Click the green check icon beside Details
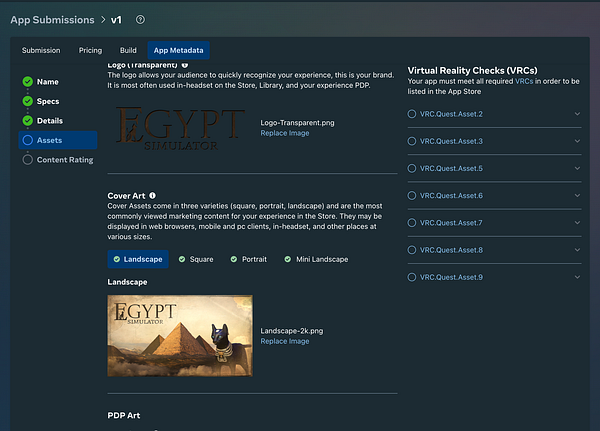The height and width of the screenshot is (431, 600). click(28, 121)
